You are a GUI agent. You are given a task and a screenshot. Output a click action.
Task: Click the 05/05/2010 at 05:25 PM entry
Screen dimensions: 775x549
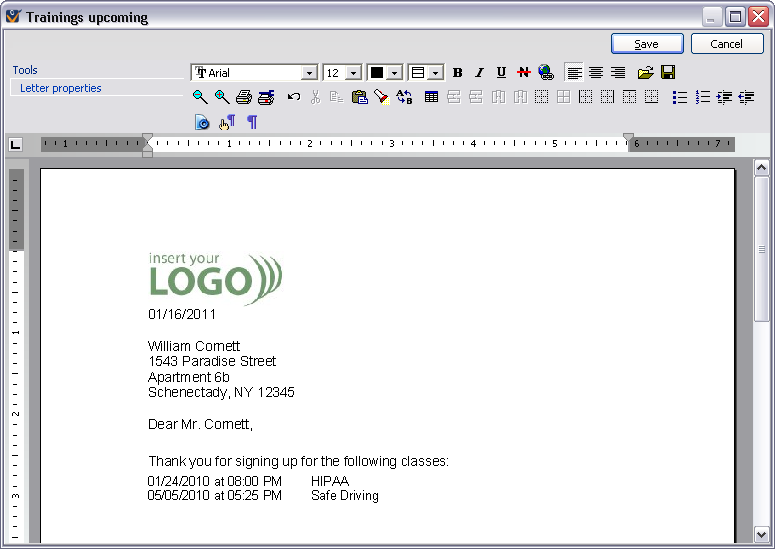coord(215,496)
